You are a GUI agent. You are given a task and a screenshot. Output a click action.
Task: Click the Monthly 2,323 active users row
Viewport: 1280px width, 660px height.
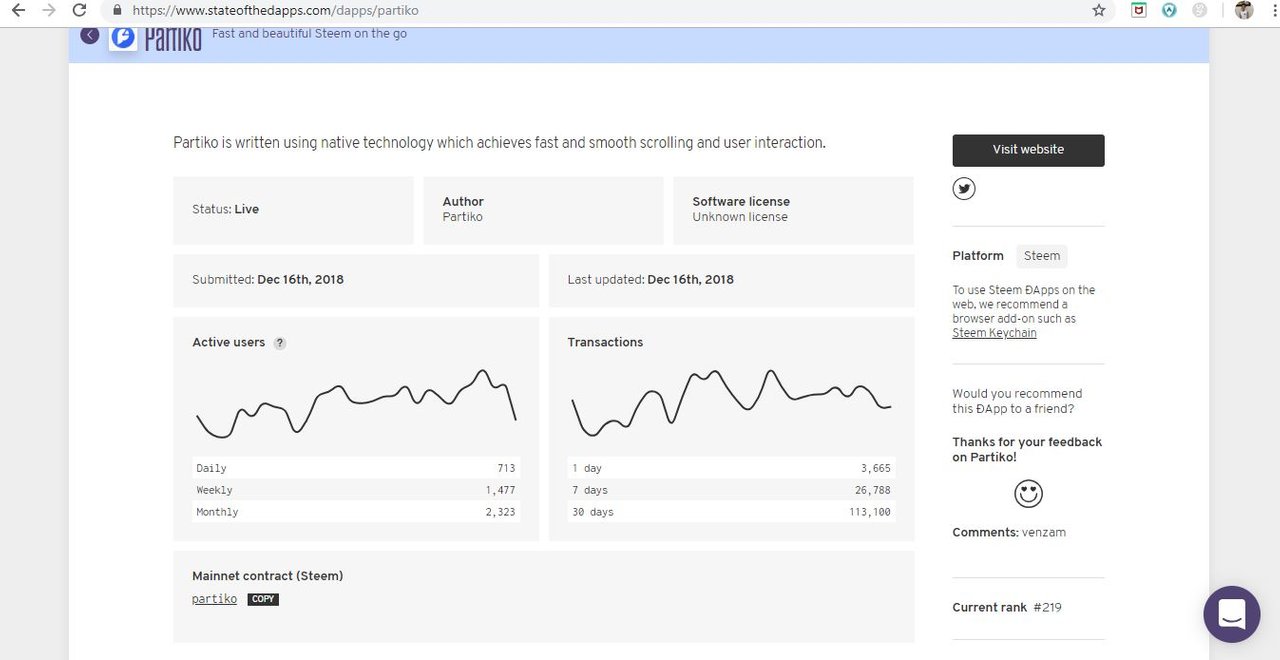(x=356, y=512)
